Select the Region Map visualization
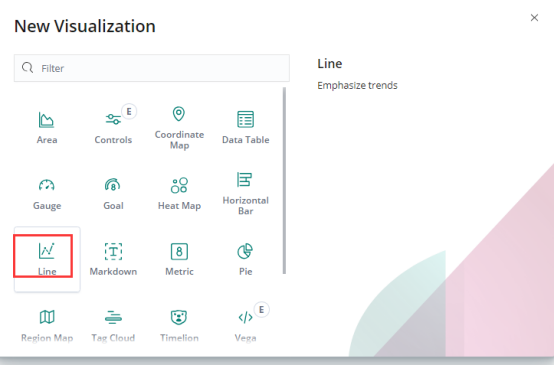Viewport: 554px width, 366px height. [x=47, y=325]
